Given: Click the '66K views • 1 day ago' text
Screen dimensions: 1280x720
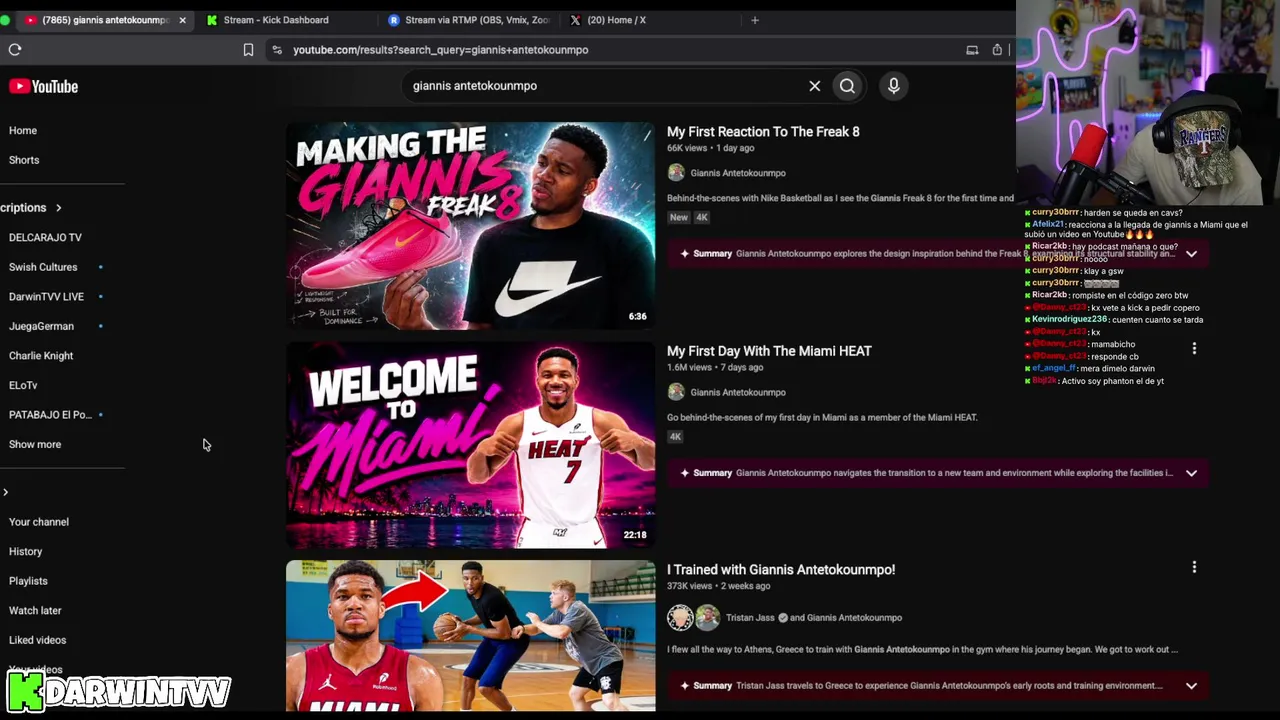Looking at the screenshot, I should 710,148.
